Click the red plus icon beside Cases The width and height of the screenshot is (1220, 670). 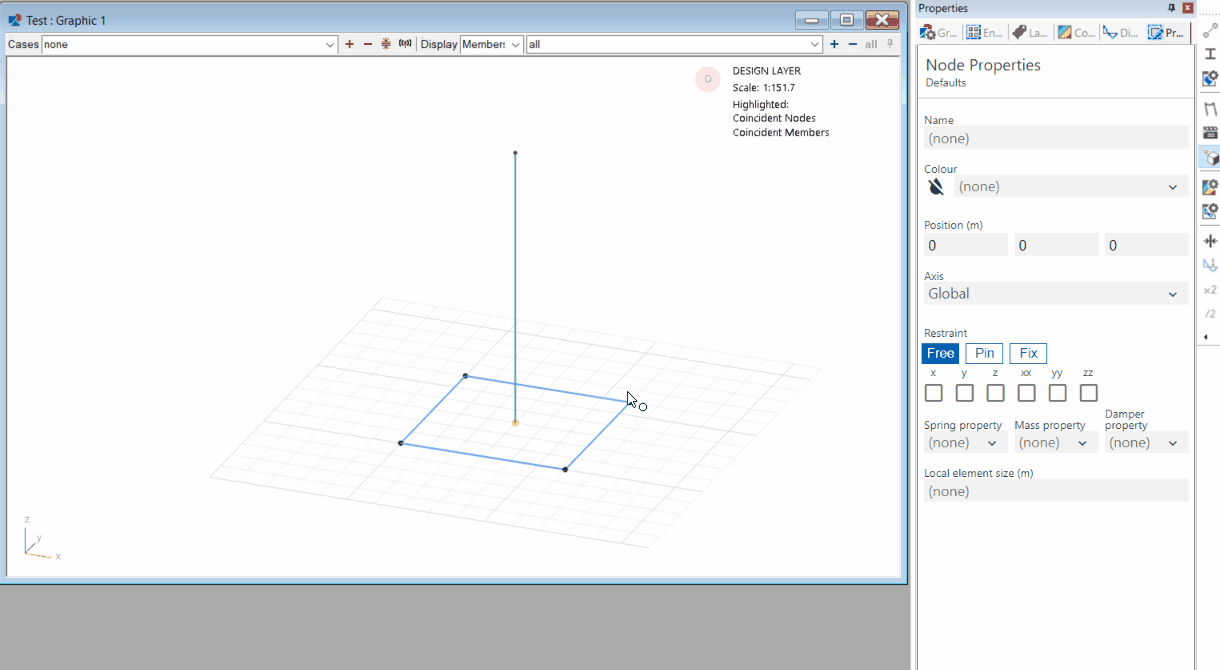coord(349,44)
